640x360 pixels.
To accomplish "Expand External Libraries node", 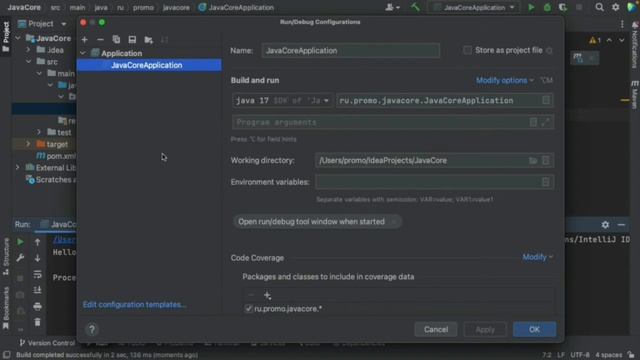I will (18, 168).
